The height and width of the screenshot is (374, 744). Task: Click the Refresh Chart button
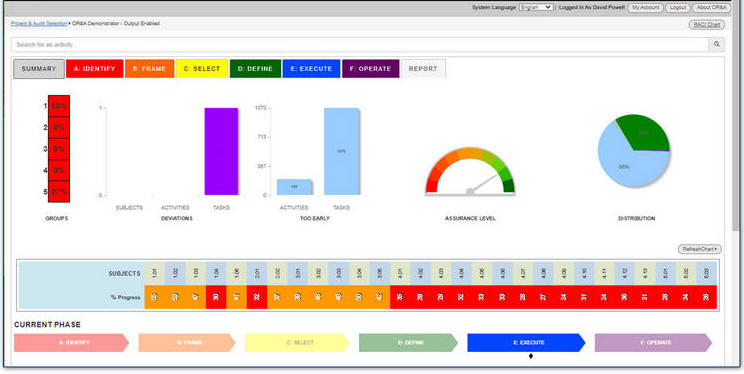point(700,249)
